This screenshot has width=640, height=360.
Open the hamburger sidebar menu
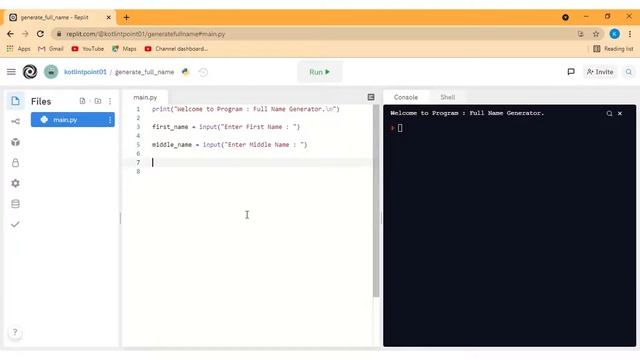point(11,72)
